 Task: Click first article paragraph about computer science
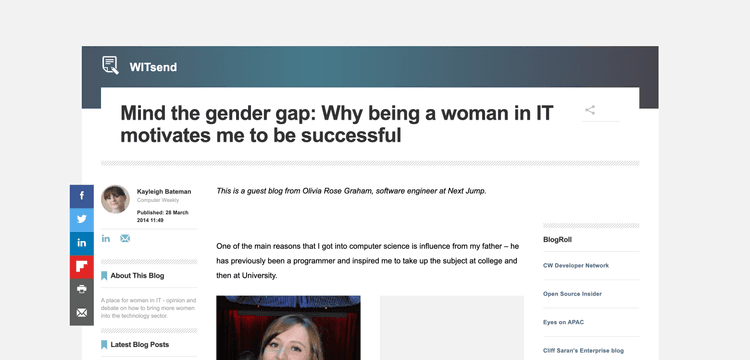367,261
